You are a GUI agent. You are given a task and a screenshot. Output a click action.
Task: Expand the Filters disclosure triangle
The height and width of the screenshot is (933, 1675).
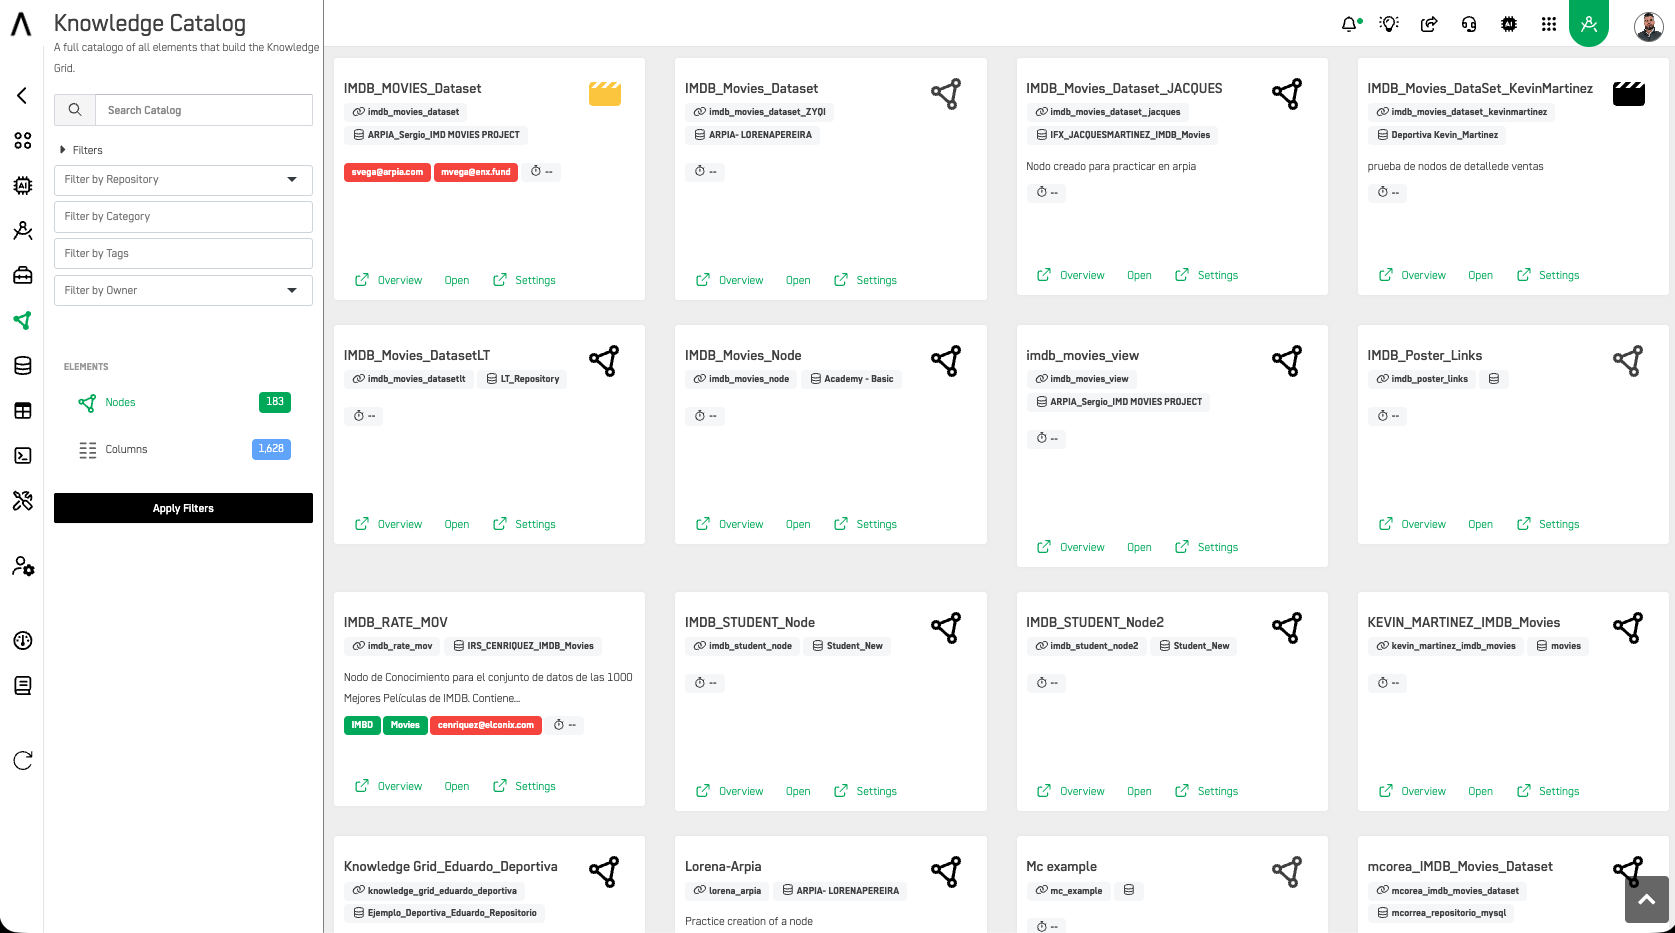[x=63, y=150]
